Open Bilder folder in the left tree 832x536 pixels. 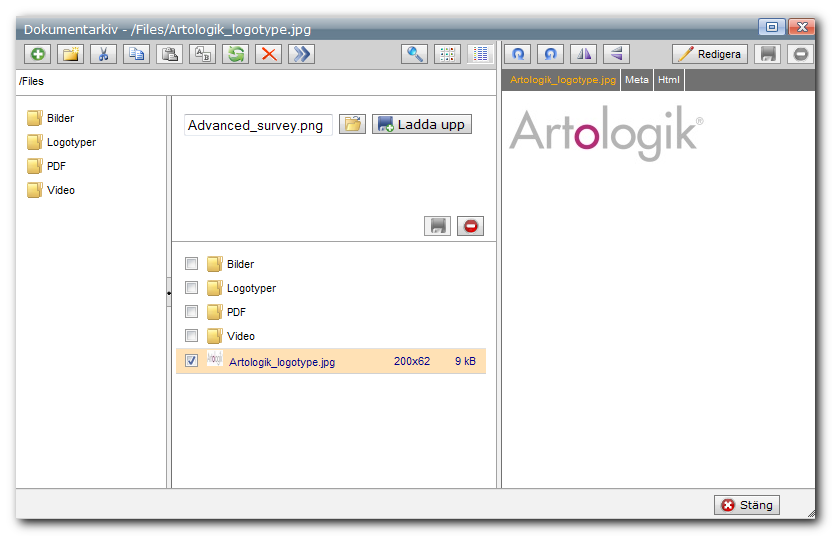tap(51, 118)
